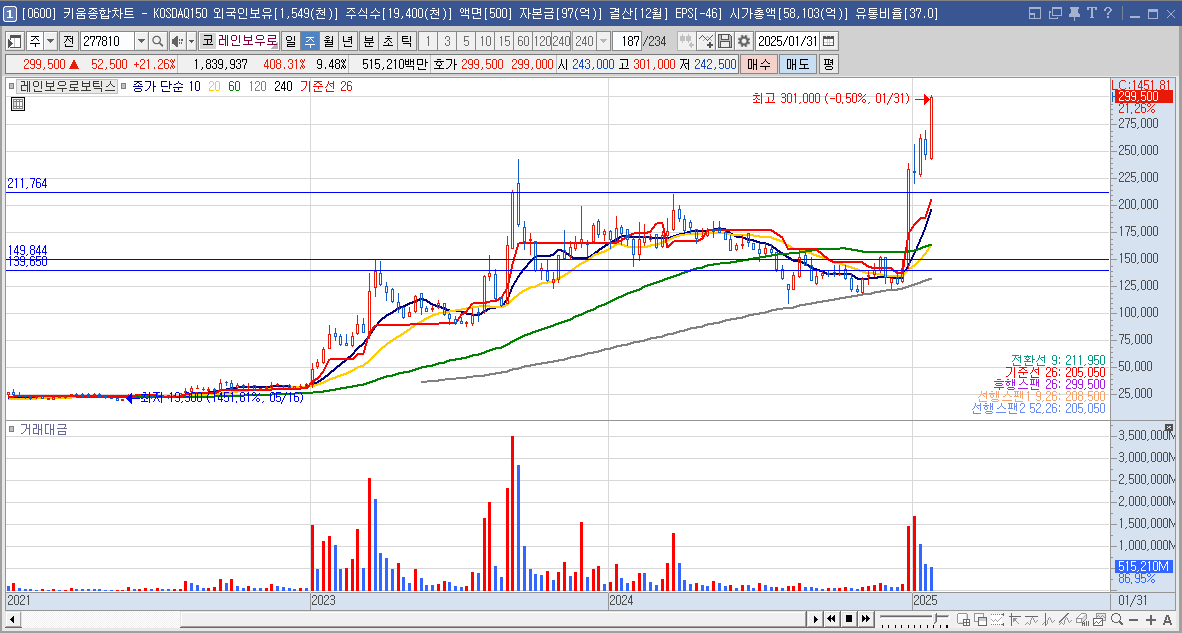Click the data table grid icon in chart

pyautogui.click(x=17, y=104)
